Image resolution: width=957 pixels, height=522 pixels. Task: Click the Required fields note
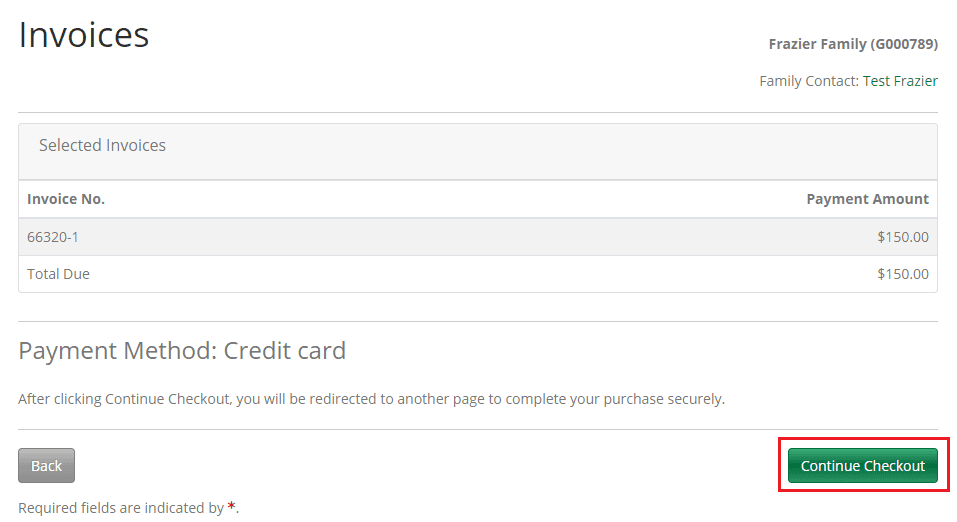pos(120,508)
